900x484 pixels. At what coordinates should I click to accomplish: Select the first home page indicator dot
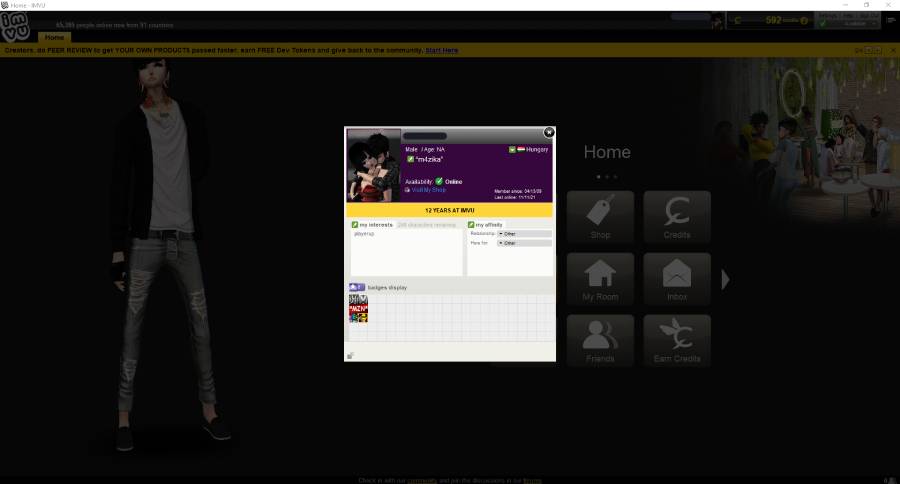click(x=598, y=177)
